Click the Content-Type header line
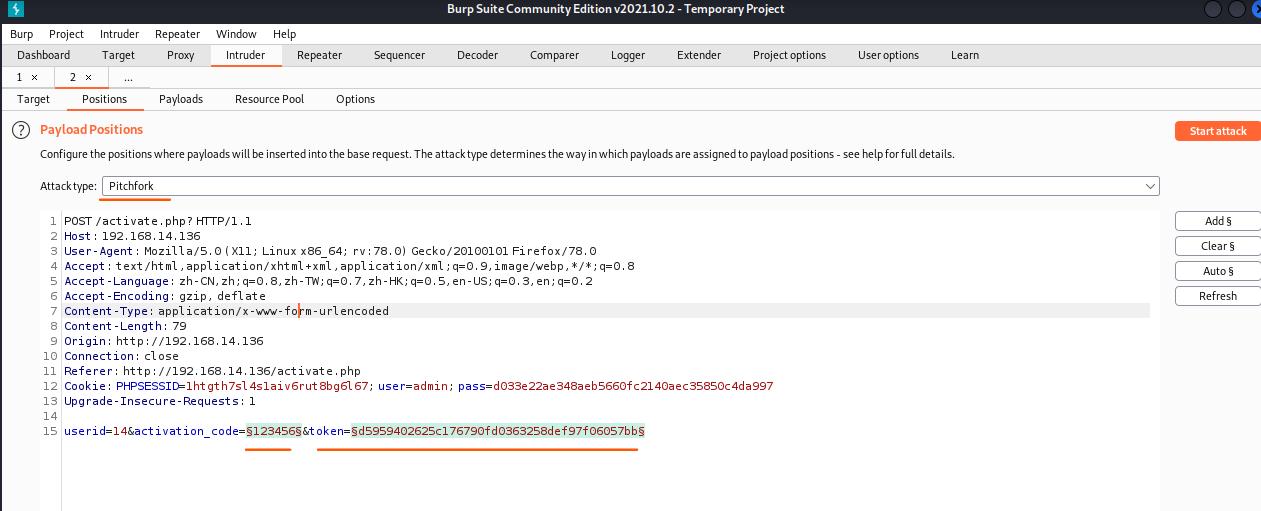 226,311
